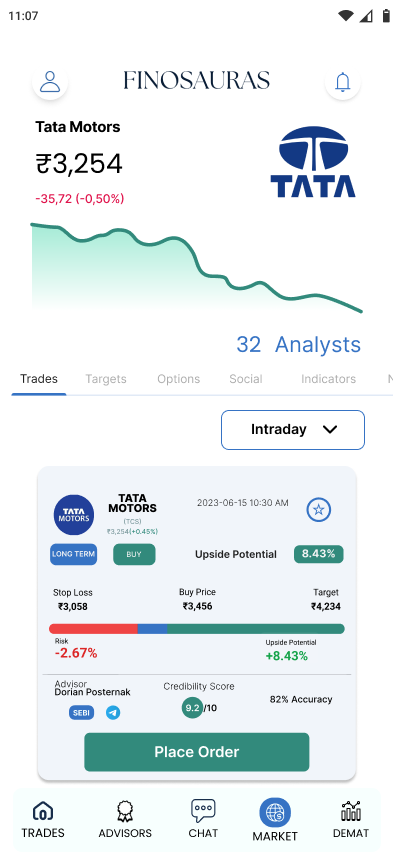Click the risk-reward progress bar
This screenshot has height=852, width=393.
197,629
